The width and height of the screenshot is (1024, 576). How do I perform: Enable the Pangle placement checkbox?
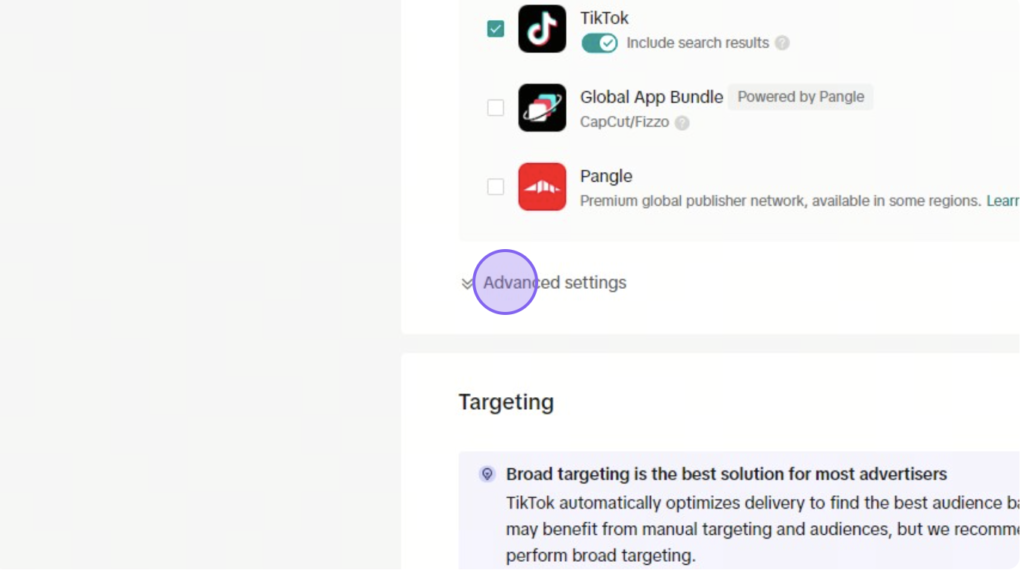pyautogui.click(x=496, y=187)
